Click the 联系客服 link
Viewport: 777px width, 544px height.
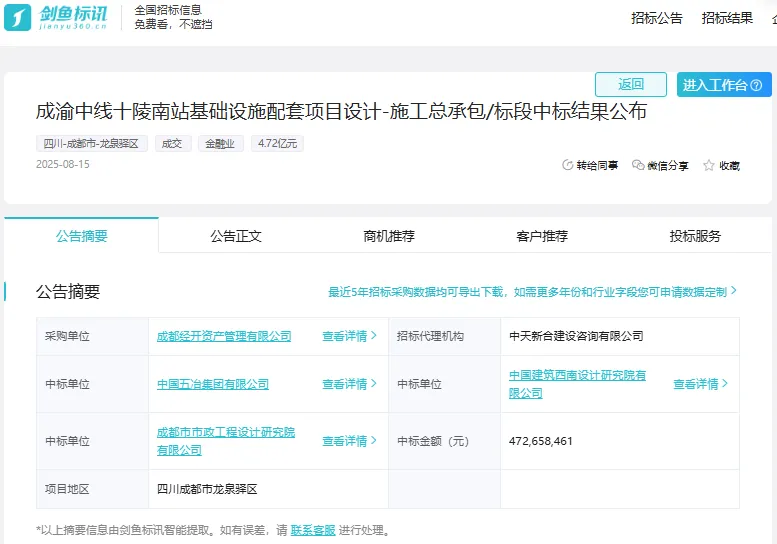[x=312, y=530]
